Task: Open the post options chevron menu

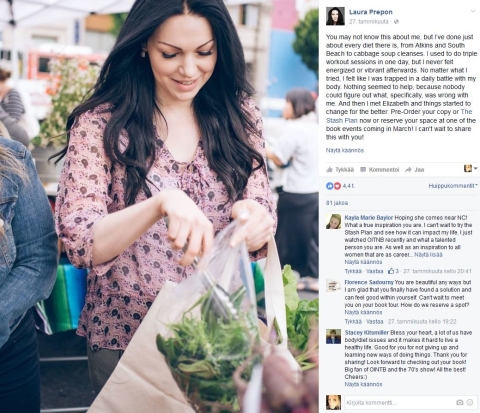Action: click(x=472, y=11)
